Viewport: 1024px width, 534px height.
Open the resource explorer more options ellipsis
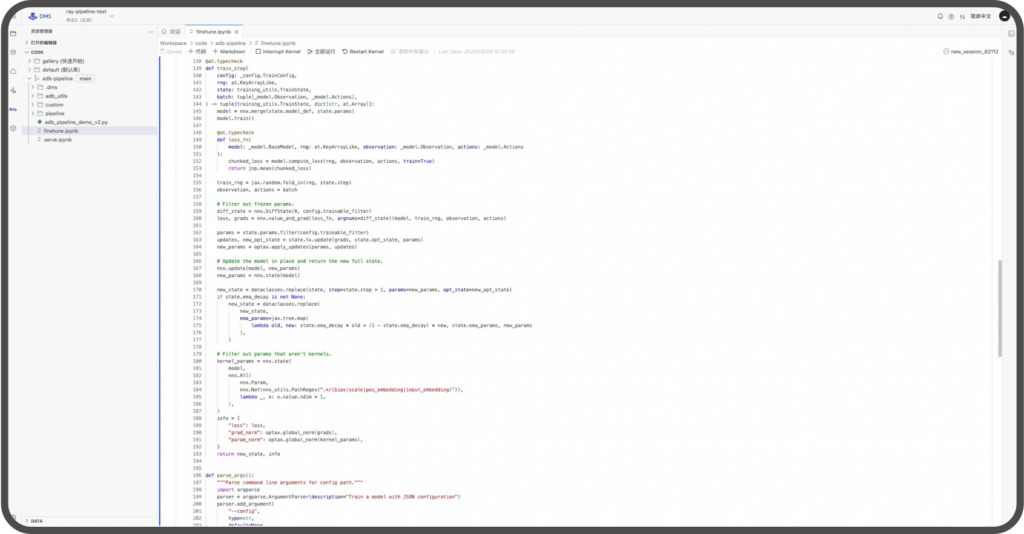tap(151, 31)
